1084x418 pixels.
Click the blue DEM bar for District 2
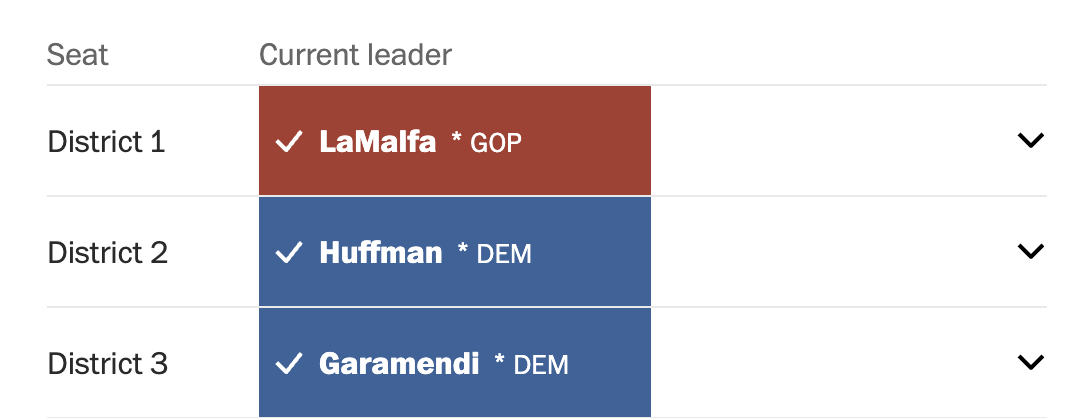click(x=455, y=251)
